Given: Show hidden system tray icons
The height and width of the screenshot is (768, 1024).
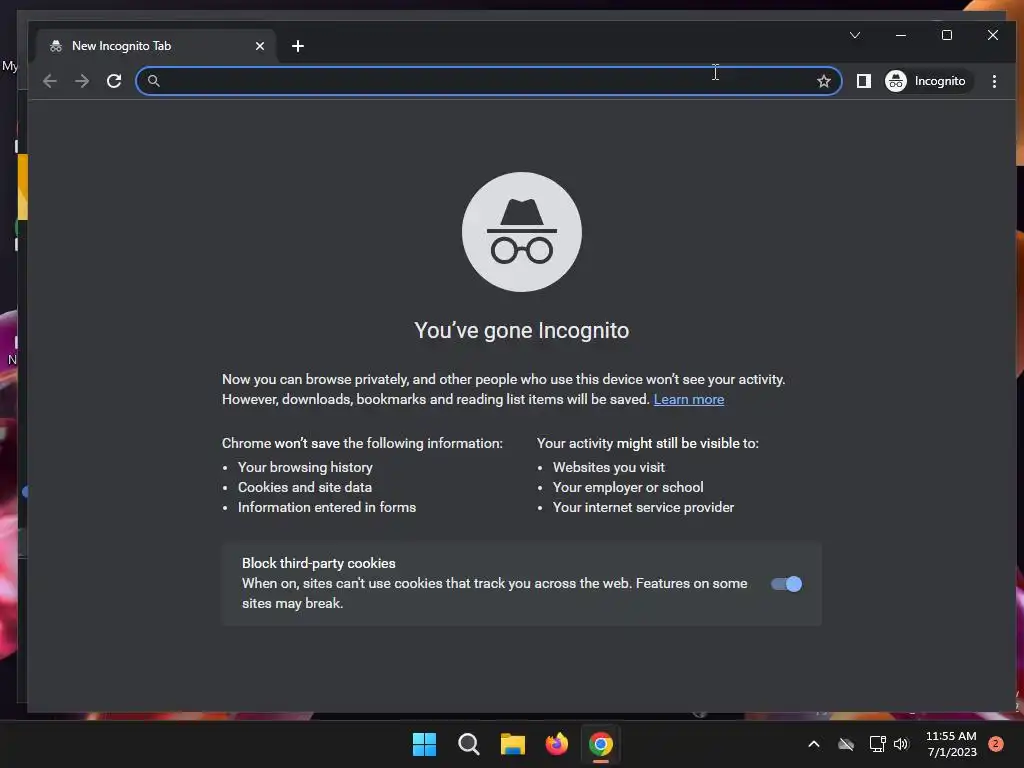Looking at the screenshot, I should pyautogui.click(x=814, y=744).
